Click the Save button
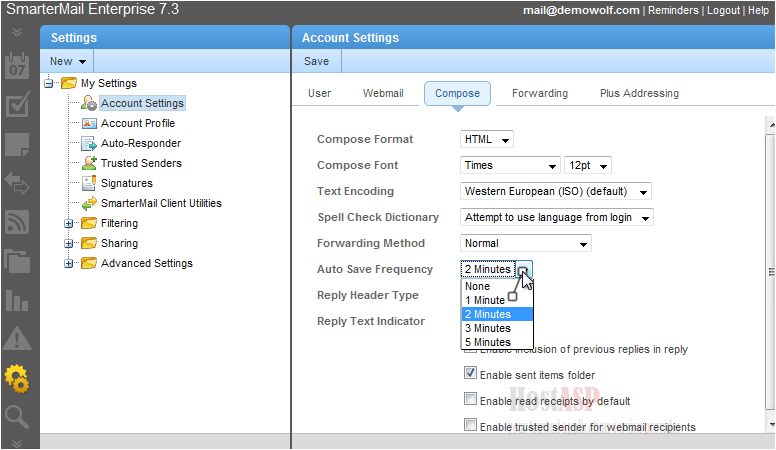Viewport: 776px width, 450px height. (316, 61)
